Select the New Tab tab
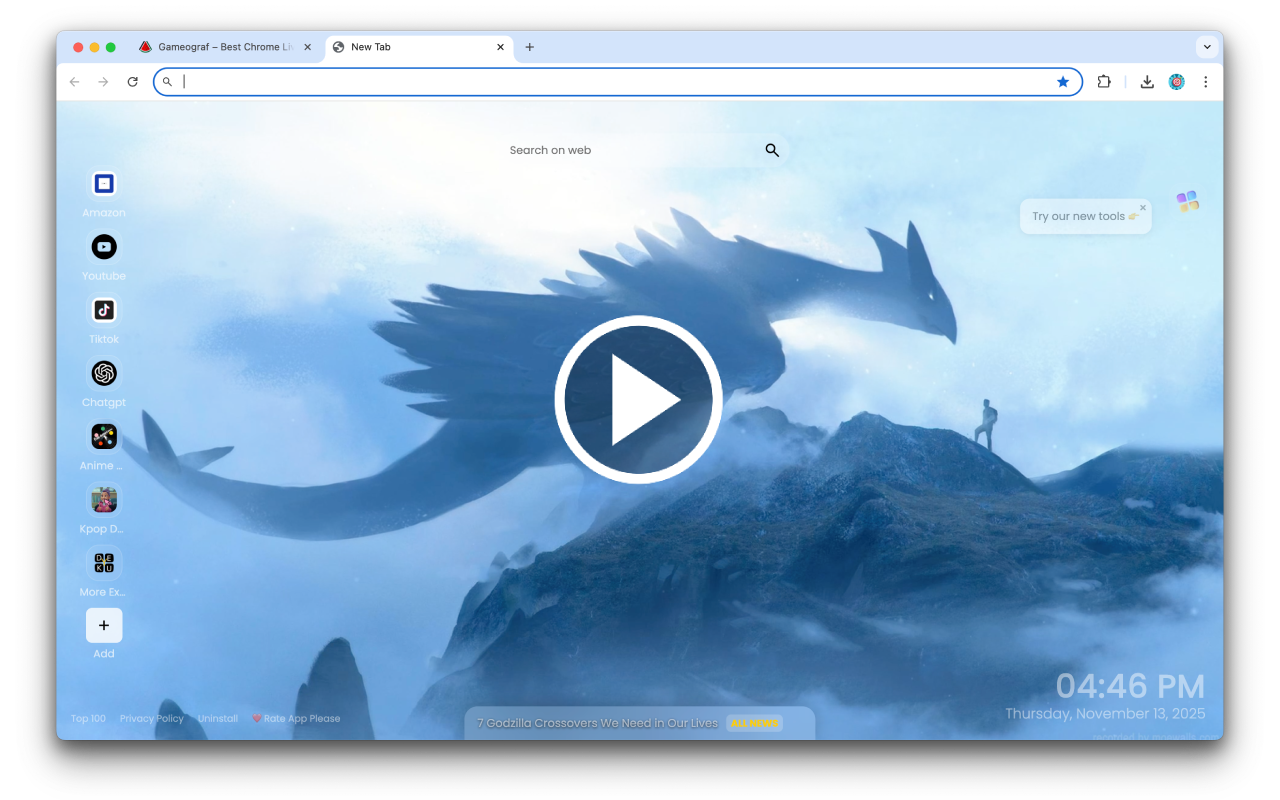 click(419, 47)
